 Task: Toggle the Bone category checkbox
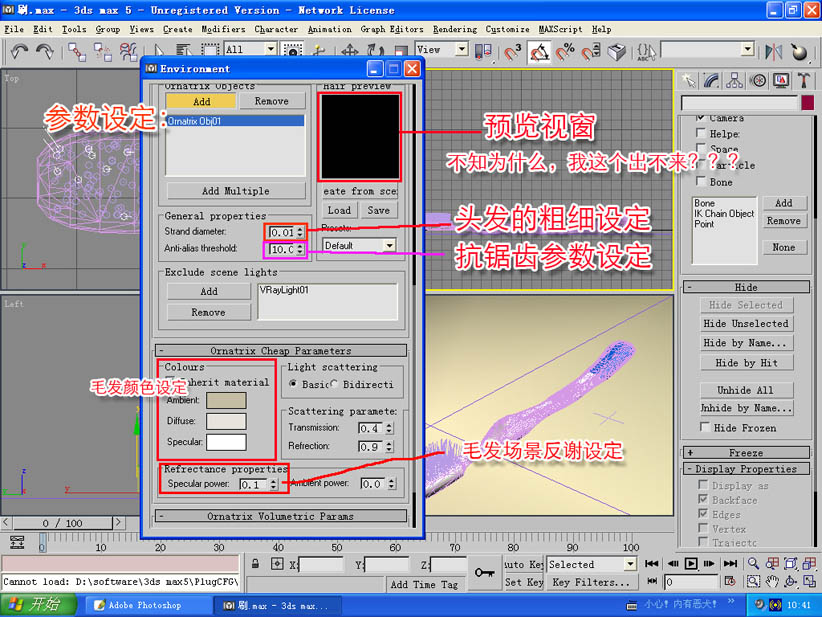[700, 181]
